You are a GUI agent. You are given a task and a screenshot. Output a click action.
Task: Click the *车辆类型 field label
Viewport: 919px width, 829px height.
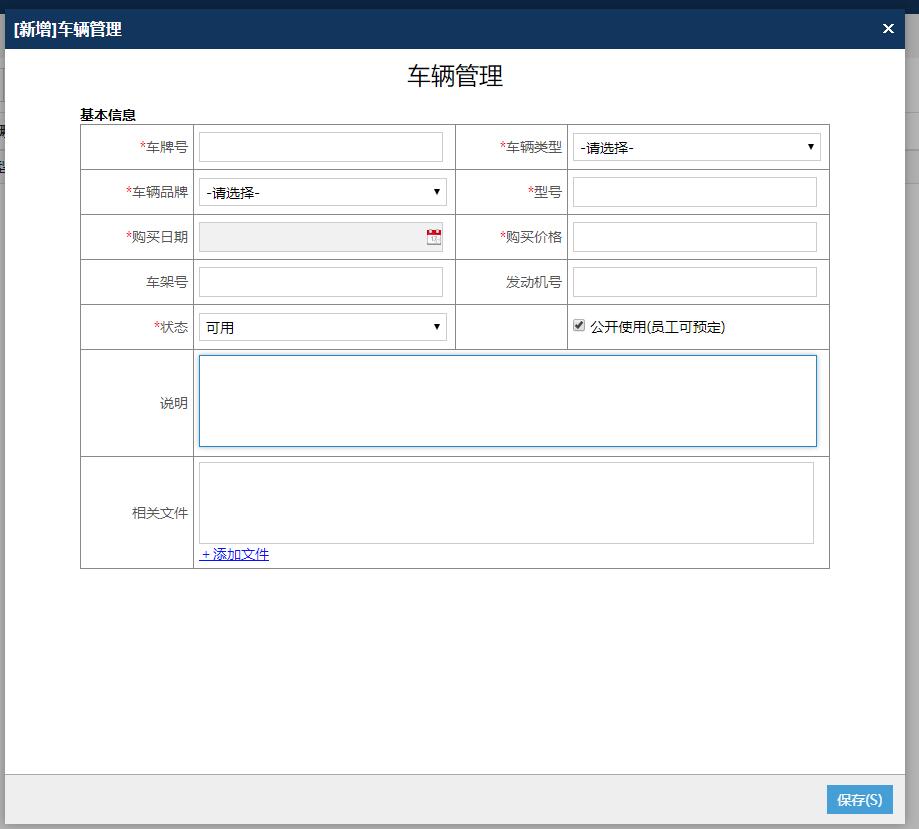(530, 147)
